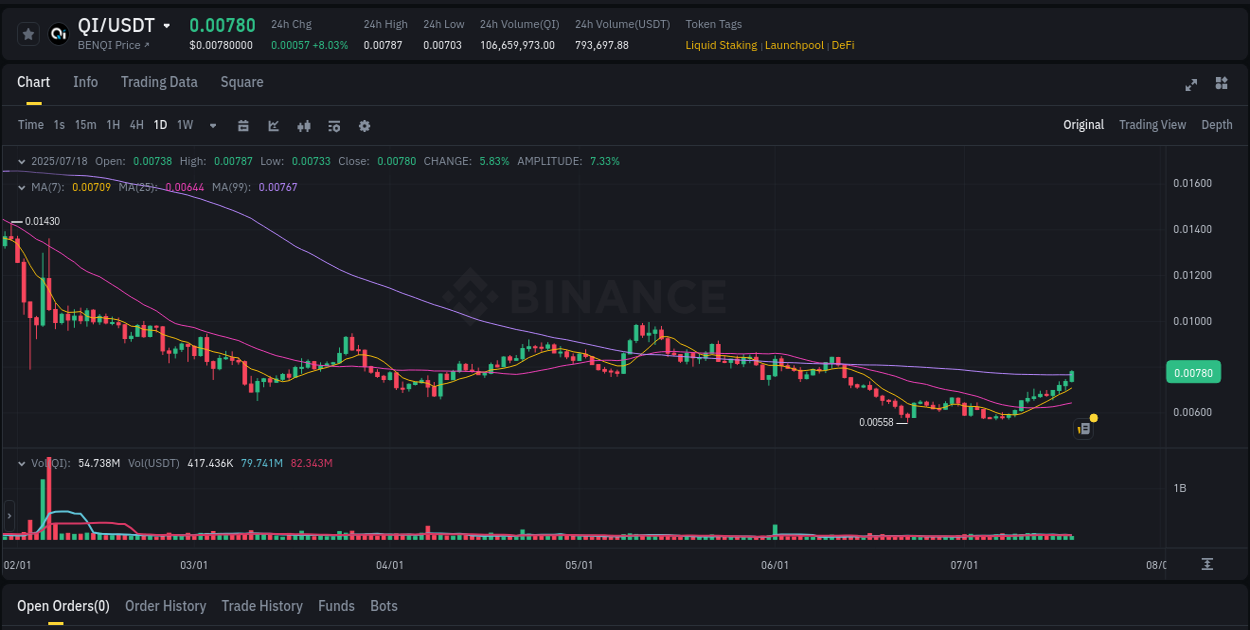This screenshot has width=1250, height=630.
Task: Collapse the OHLC data row chevron
Action: [21, 160]
